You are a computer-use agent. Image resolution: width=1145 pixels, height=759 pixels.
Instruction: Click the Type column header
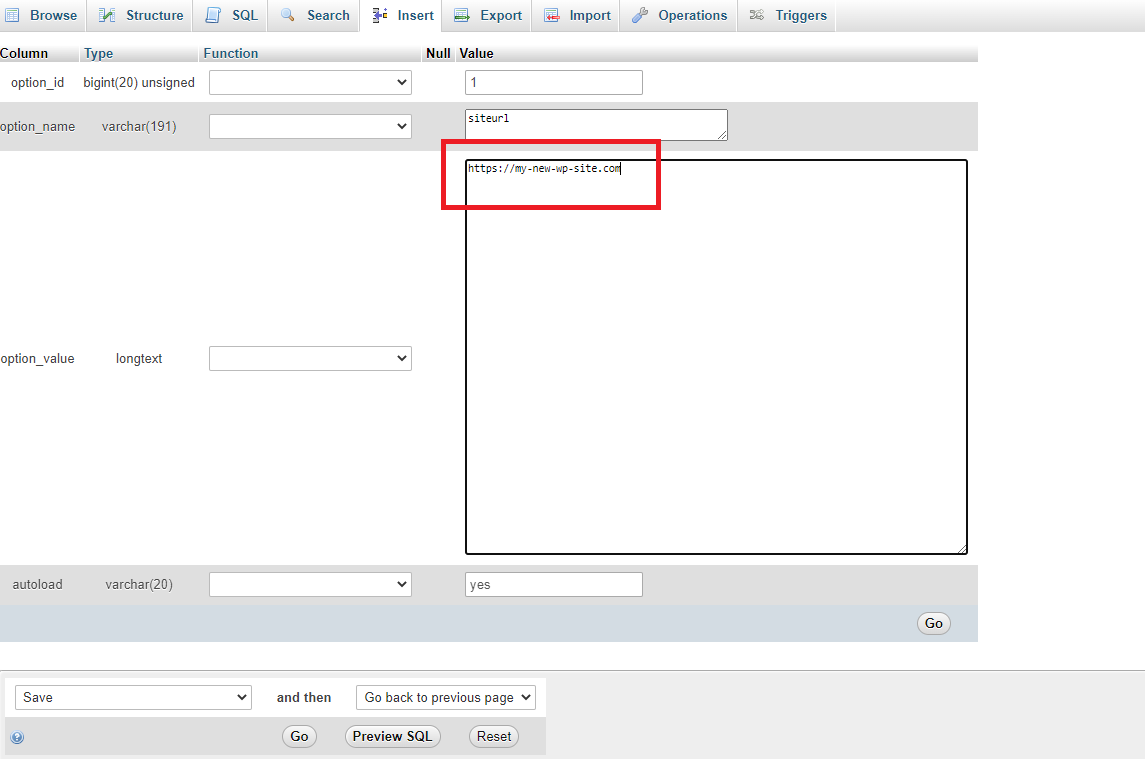[99, 53]
